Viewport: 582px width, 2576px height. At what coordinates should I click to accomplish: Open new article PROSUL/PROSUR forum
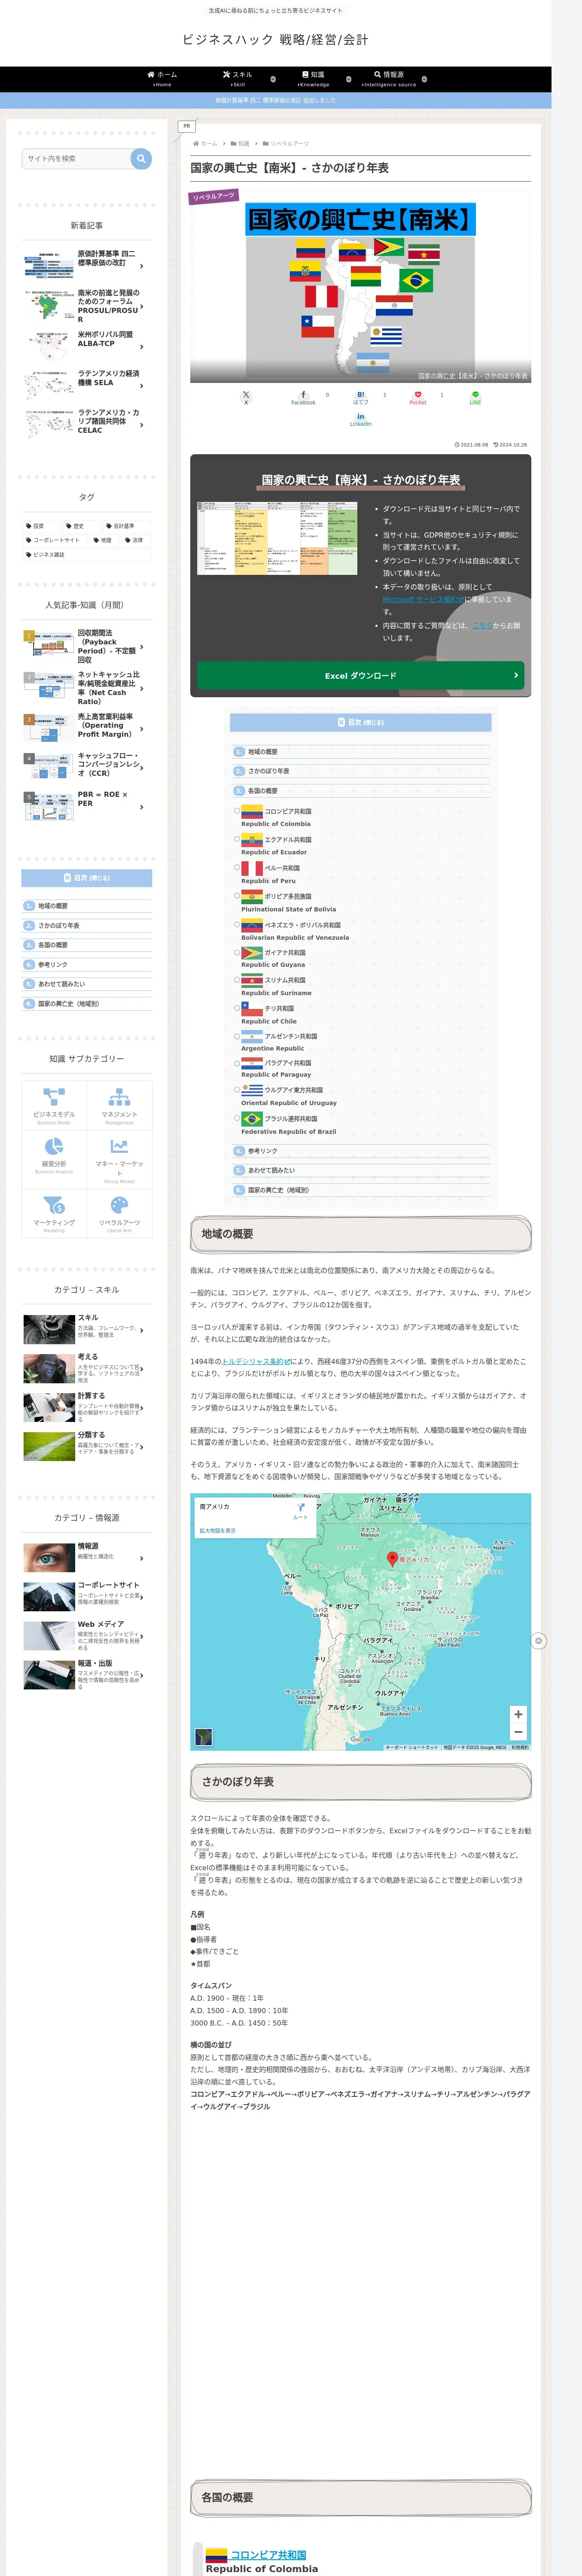[87, 306]
